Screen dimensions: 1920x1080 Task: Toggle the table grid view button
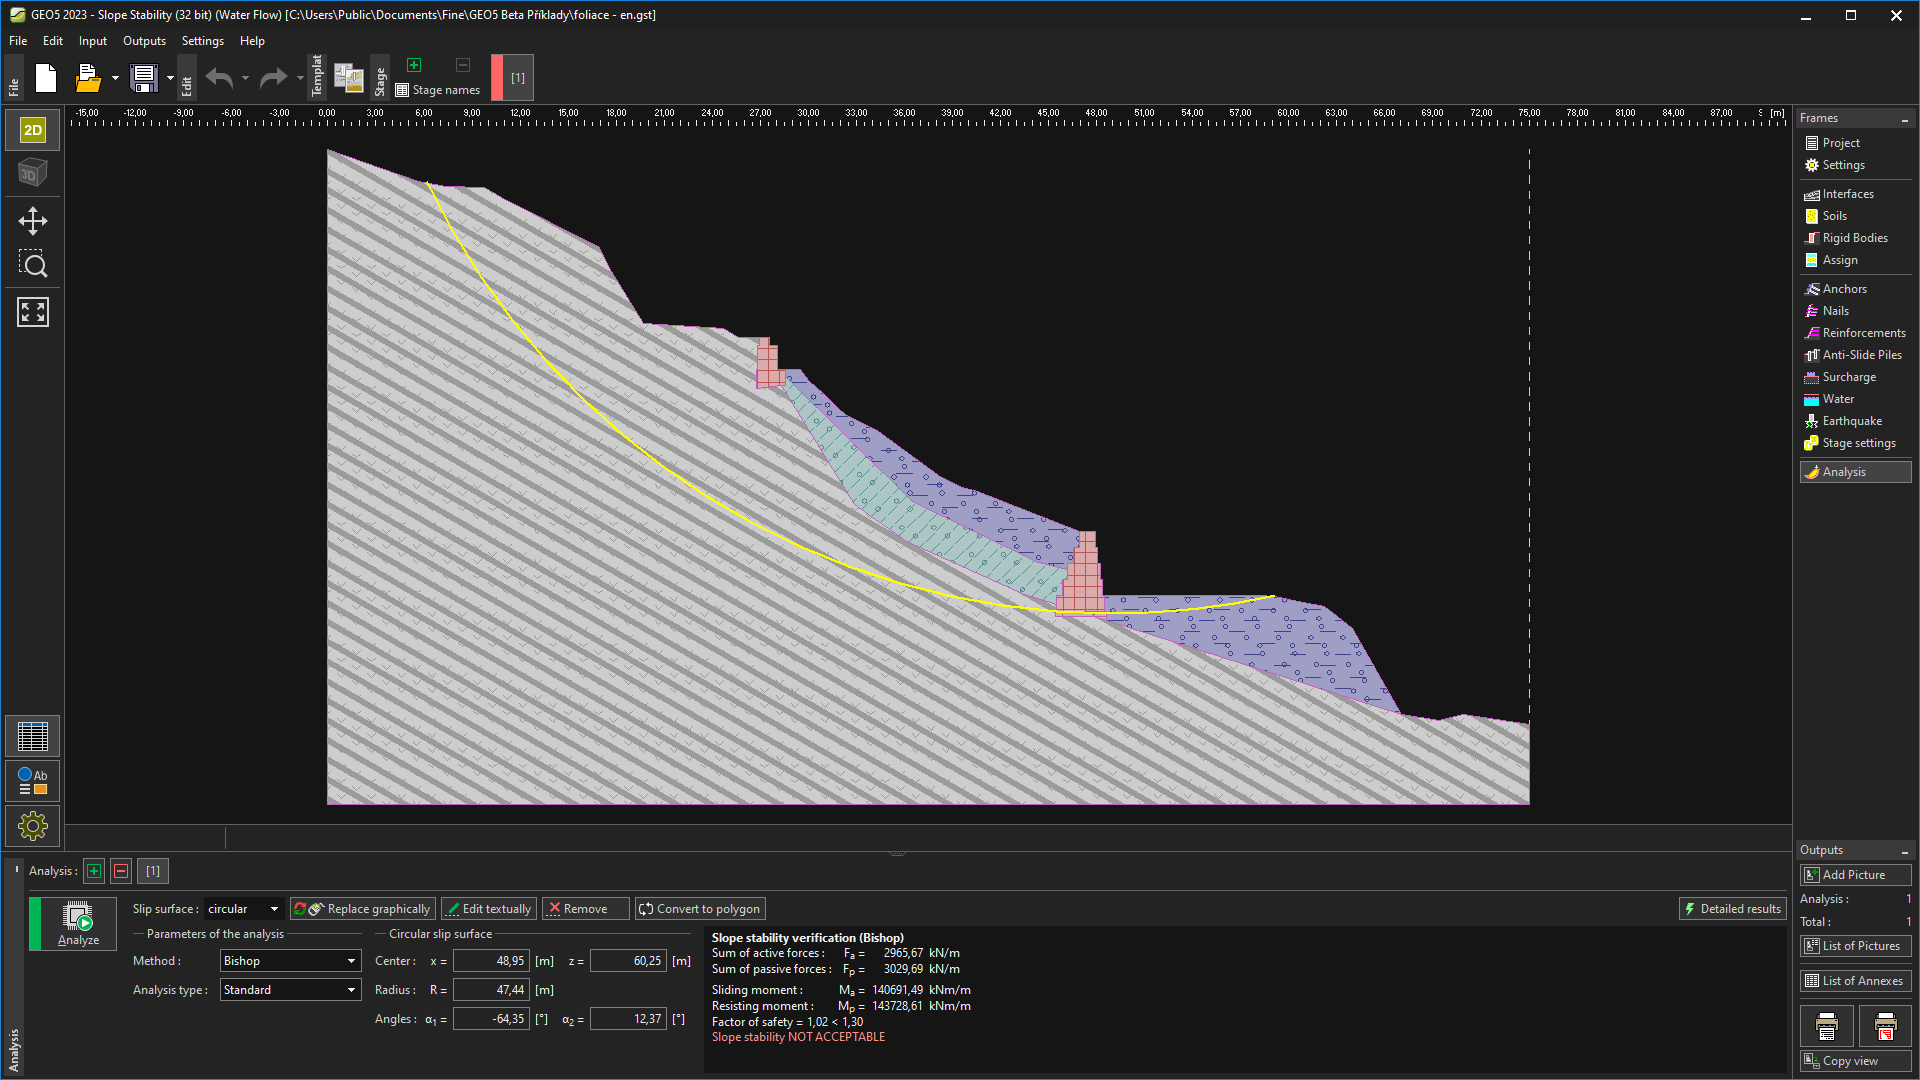point(33,737)
